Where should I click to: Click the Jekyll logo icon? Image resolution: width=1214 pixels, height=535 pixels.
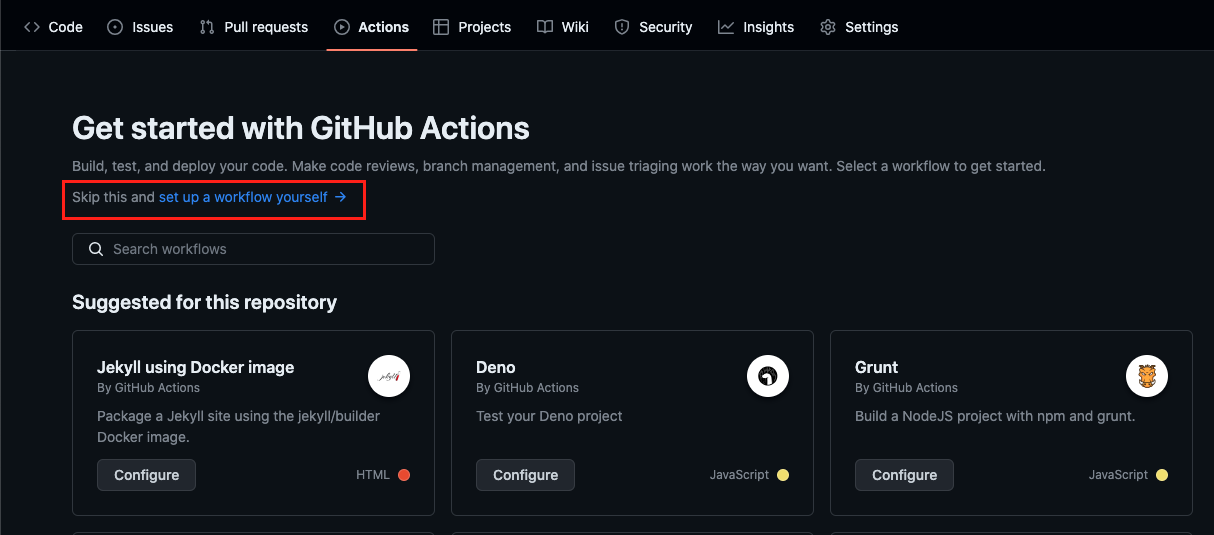coord(389,376)
